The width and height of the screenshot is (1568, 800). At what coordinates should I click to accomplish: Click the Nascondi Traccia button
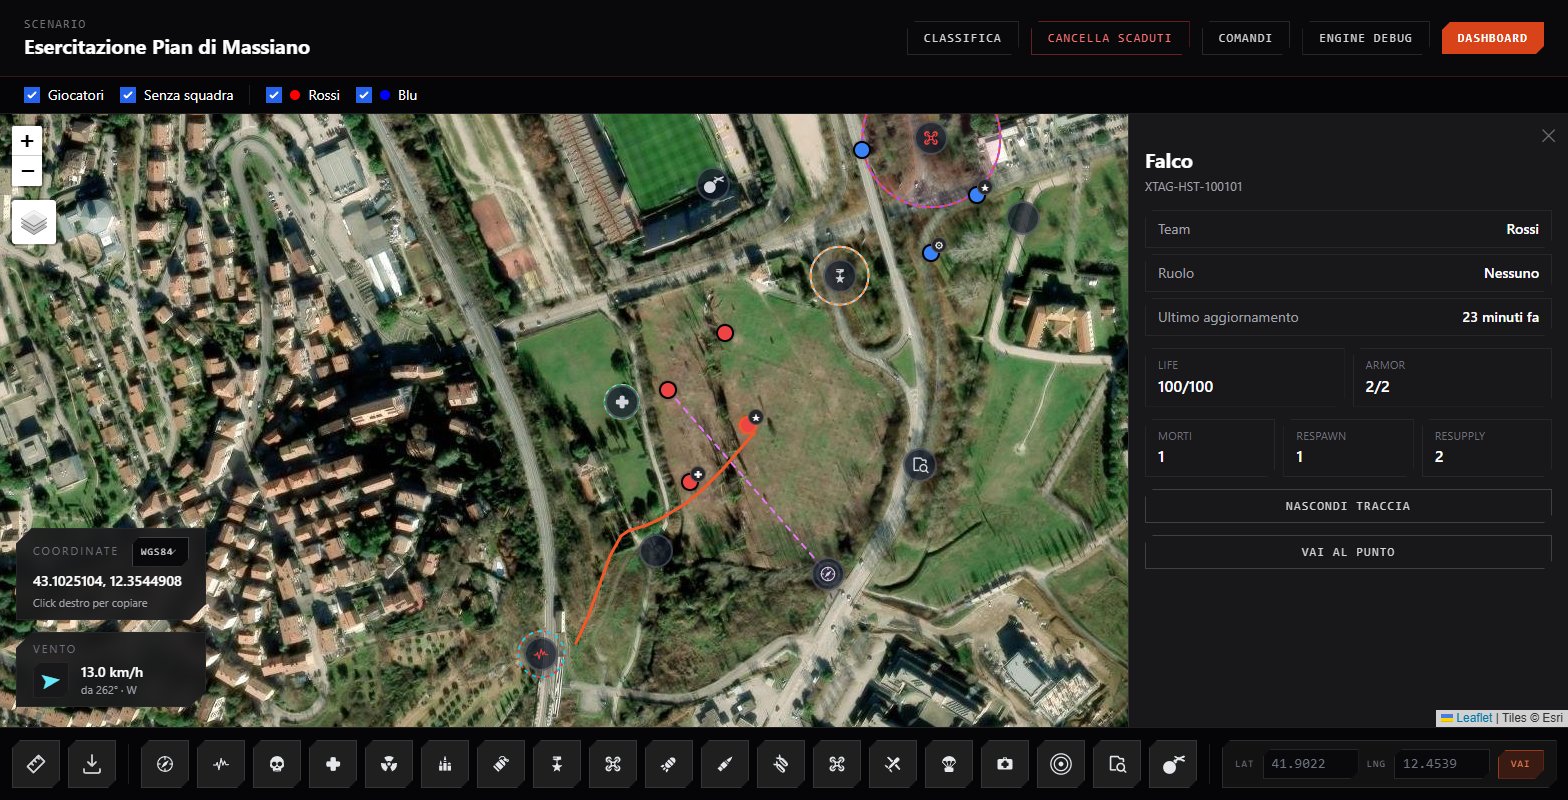click(x=1348, y=506)
